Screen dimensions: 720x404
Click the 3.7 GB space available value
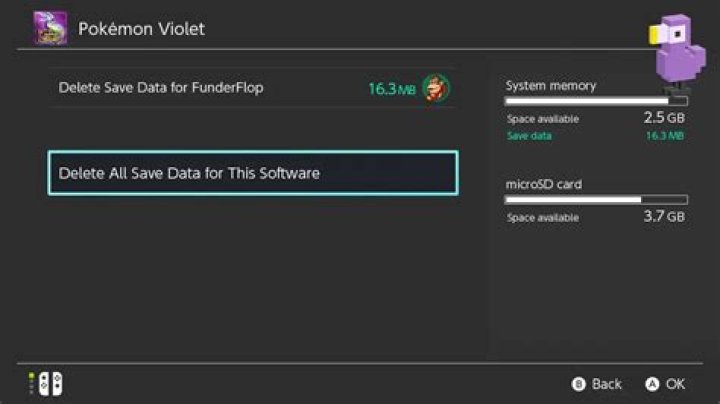(x=664, y=216)
